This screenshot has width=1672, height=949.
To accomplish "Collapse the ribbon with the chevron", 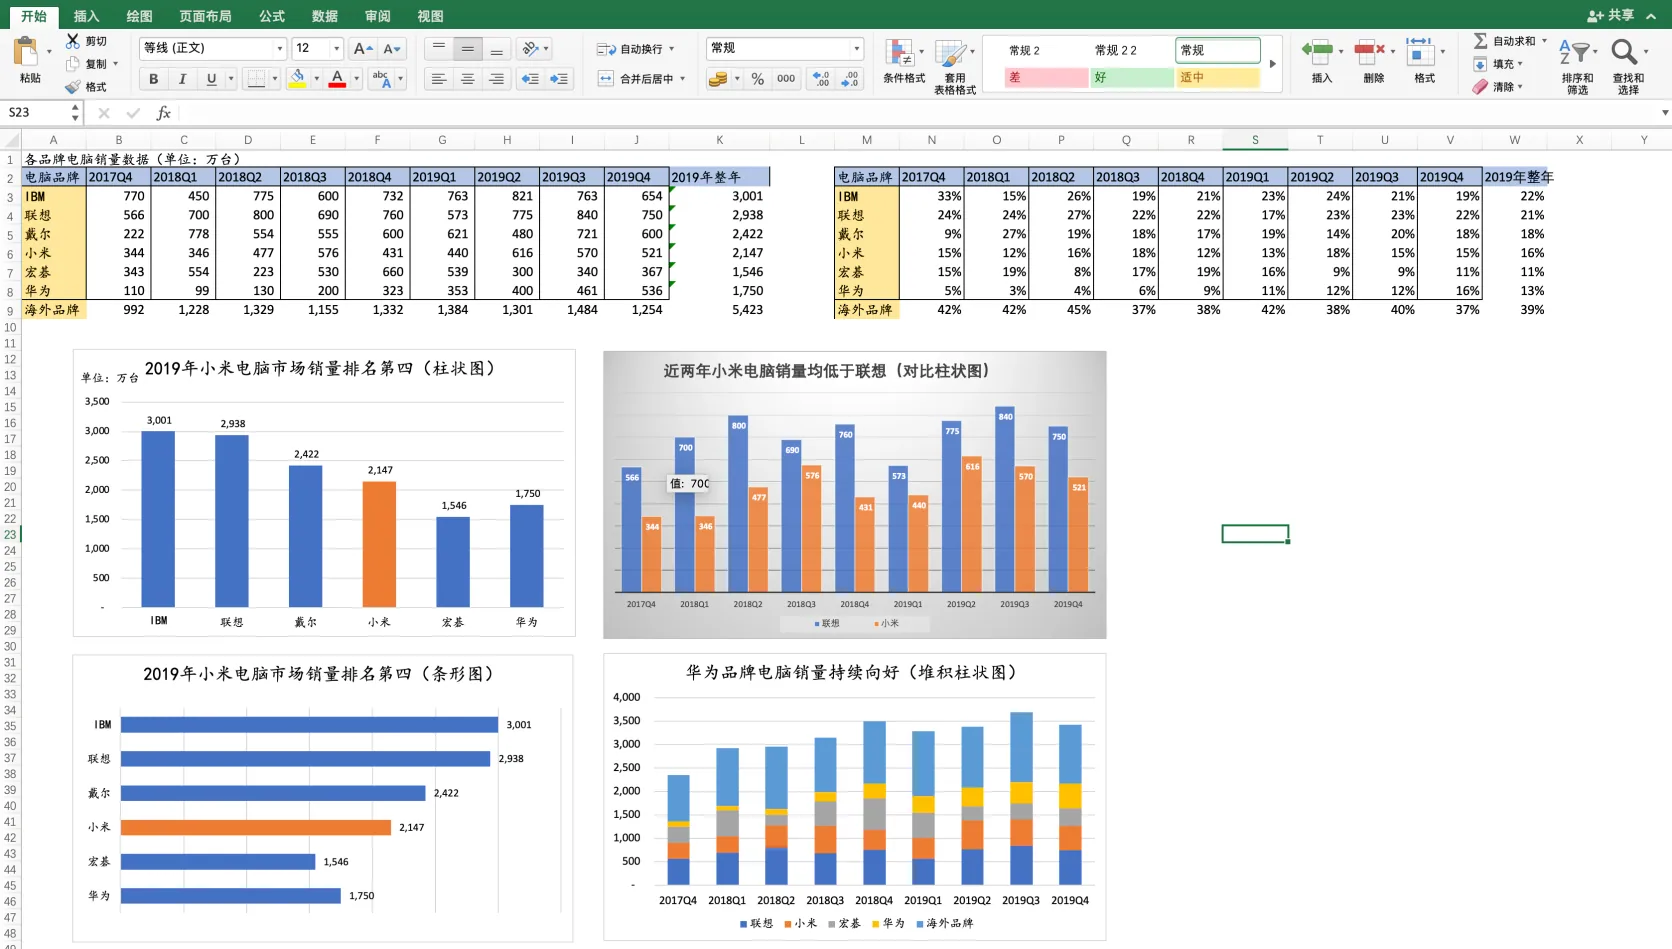I will 1651,16.
